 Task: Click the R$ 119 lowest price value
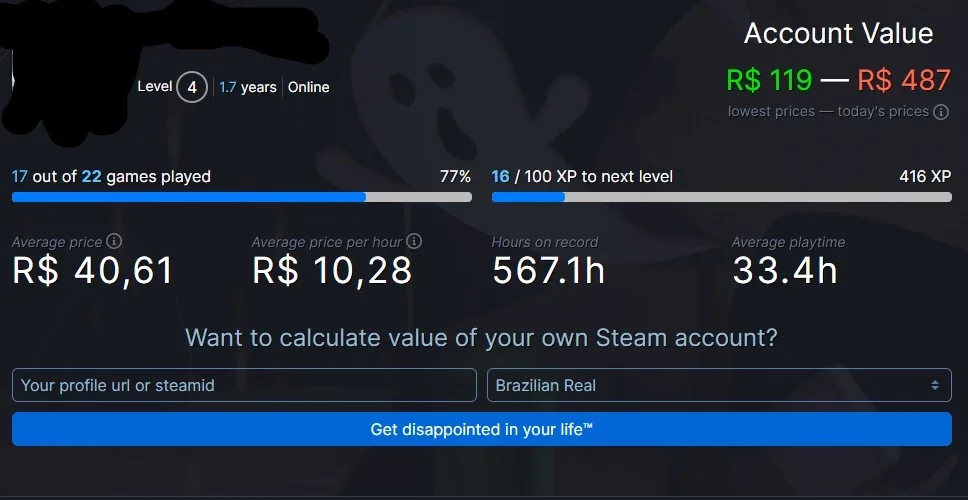769,80
